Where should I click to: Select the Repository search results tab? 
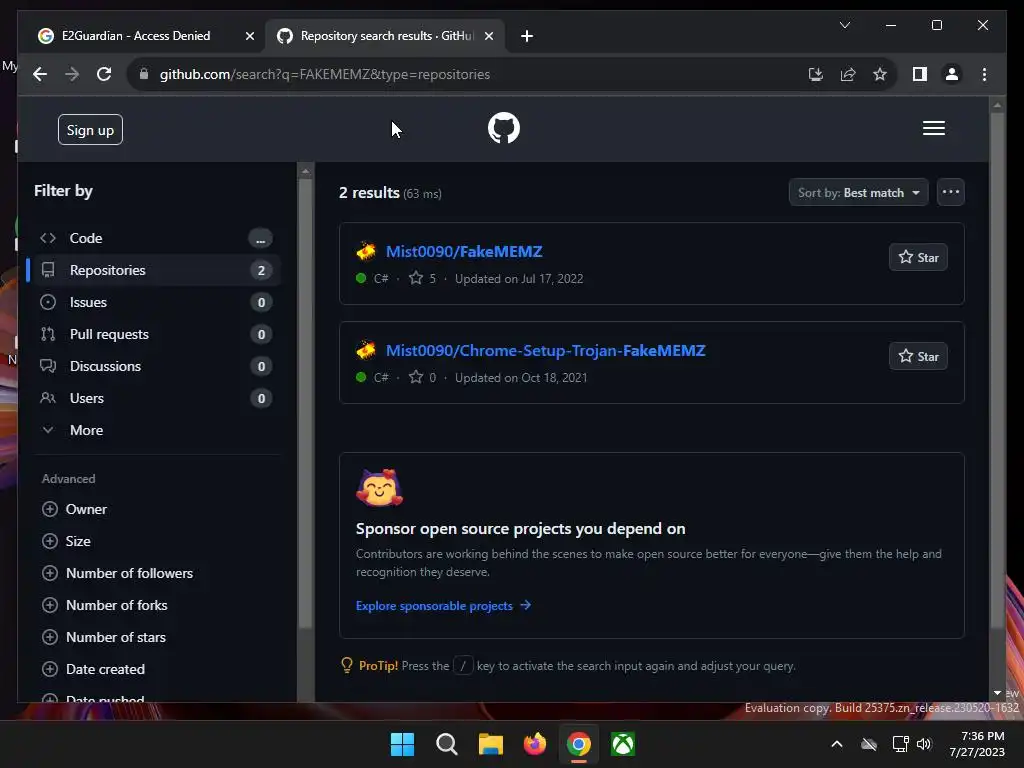click(387, 36)
